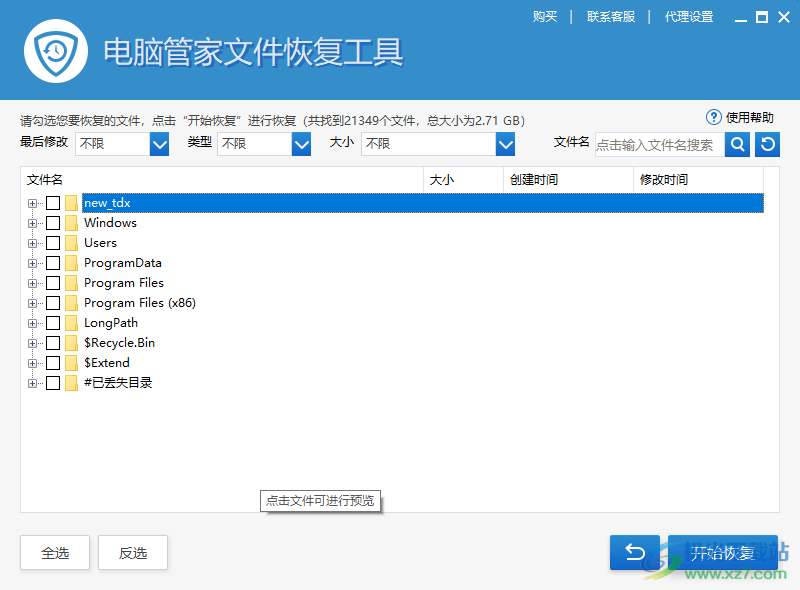The height and width of the screenshot is (590, 800).
Task: Click the shield clock app logo
Action: pyautogui.click(x=56, y=51)
